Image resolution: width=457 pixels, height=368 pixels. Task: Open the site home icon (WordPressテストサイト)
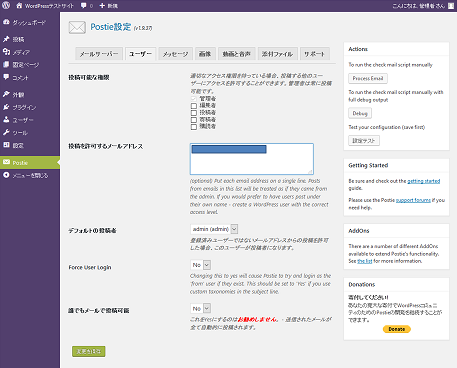pos(45,6)
